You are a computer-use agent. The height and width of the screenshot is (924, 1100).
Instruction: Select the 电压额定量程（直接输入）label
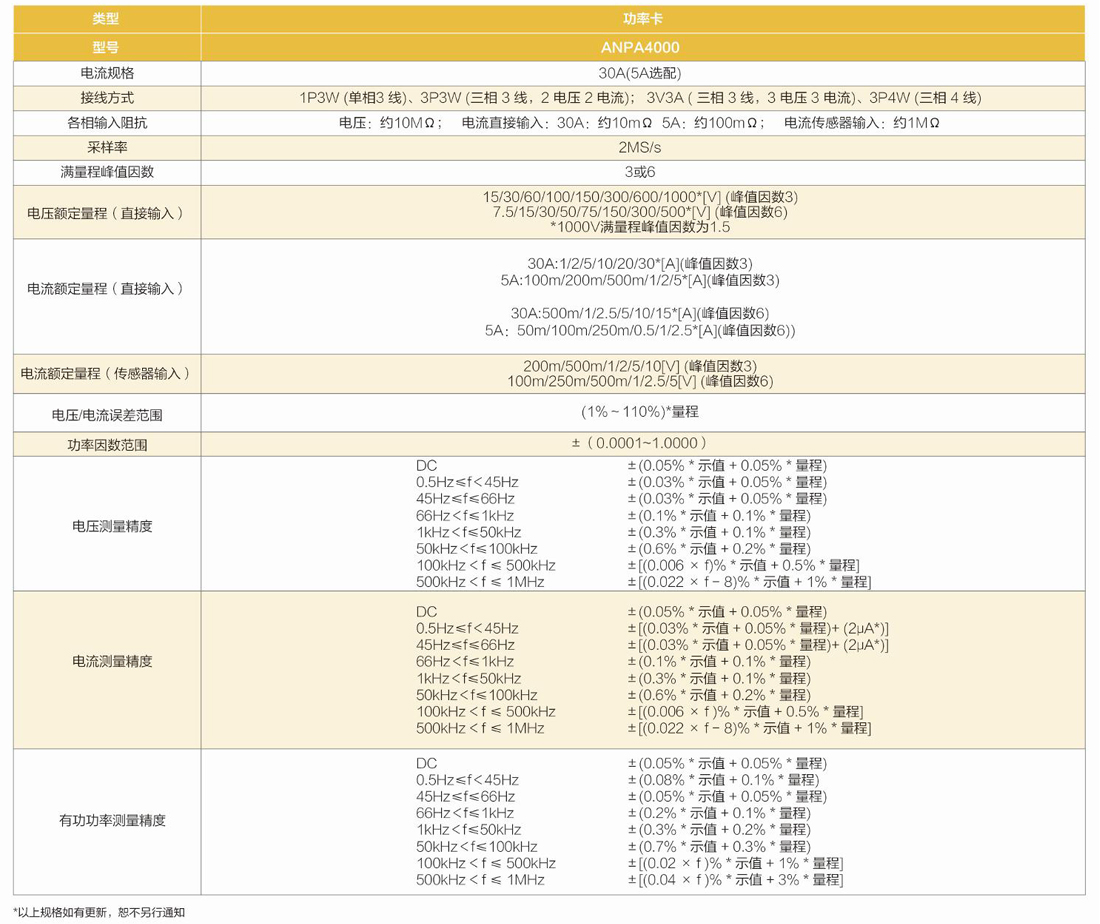pos(106,213)
